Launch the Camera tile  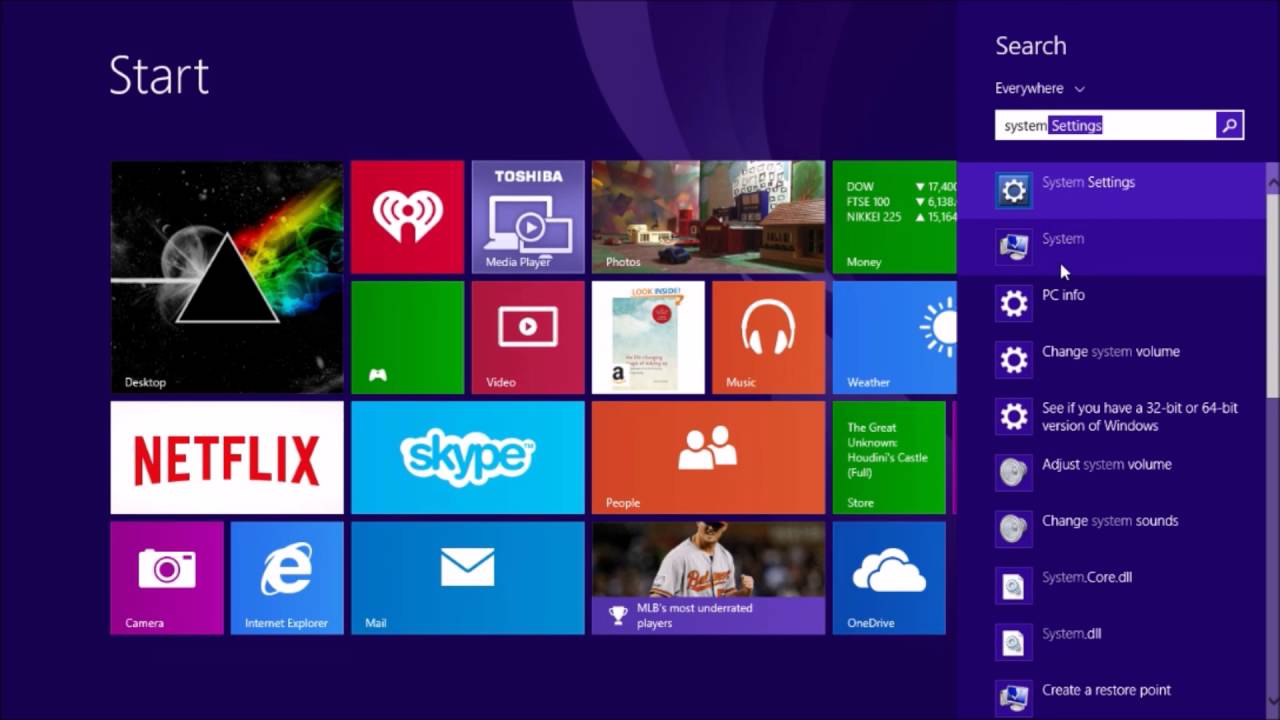[x=167, y=578]
